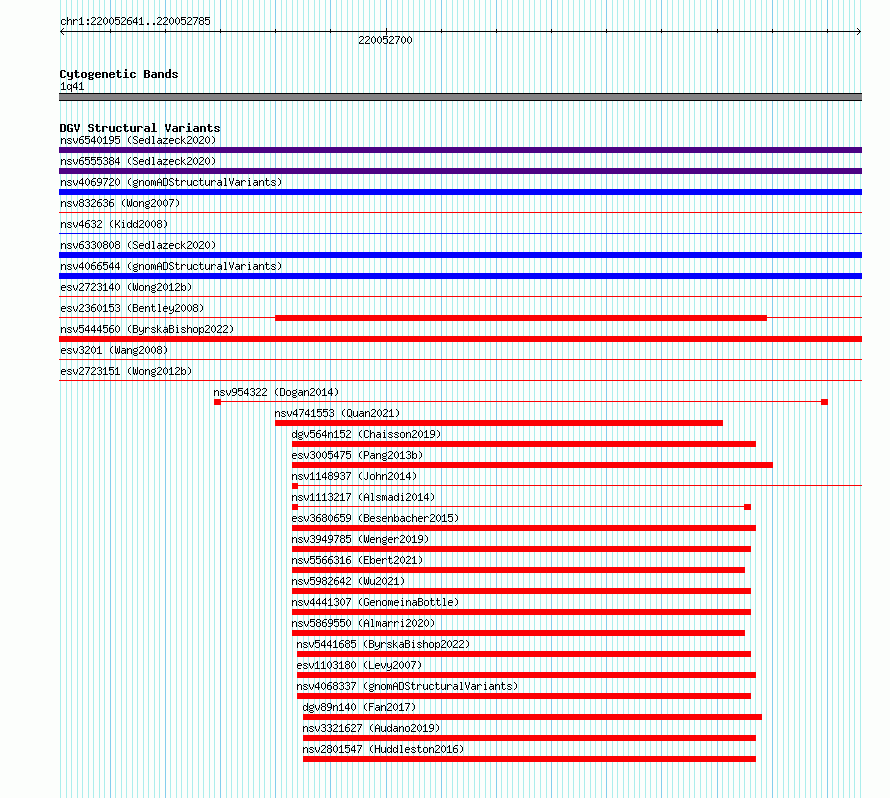
Task: Click the red dgv89n140 variant bar
Action: pyautogui.click(x=532, y=717)
